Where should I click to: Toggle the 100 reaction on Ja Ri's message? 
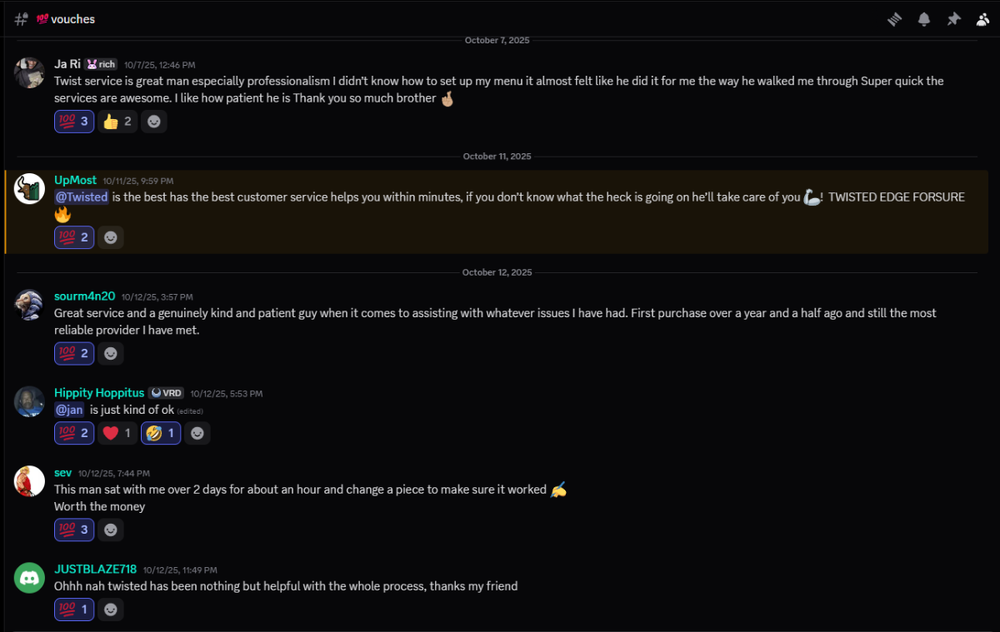74,122
